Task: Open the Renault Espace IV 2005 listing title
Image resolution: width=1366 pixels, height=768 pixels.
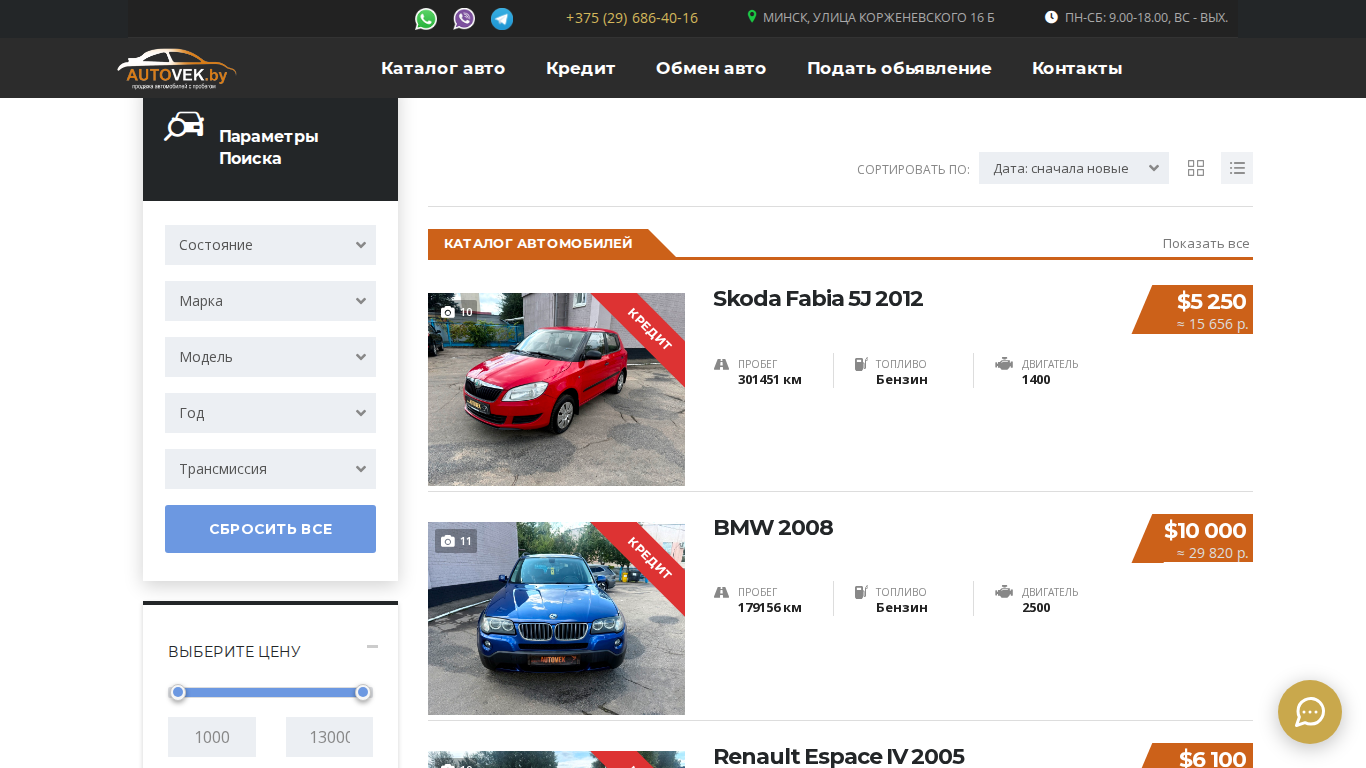Action: point(839,757)
